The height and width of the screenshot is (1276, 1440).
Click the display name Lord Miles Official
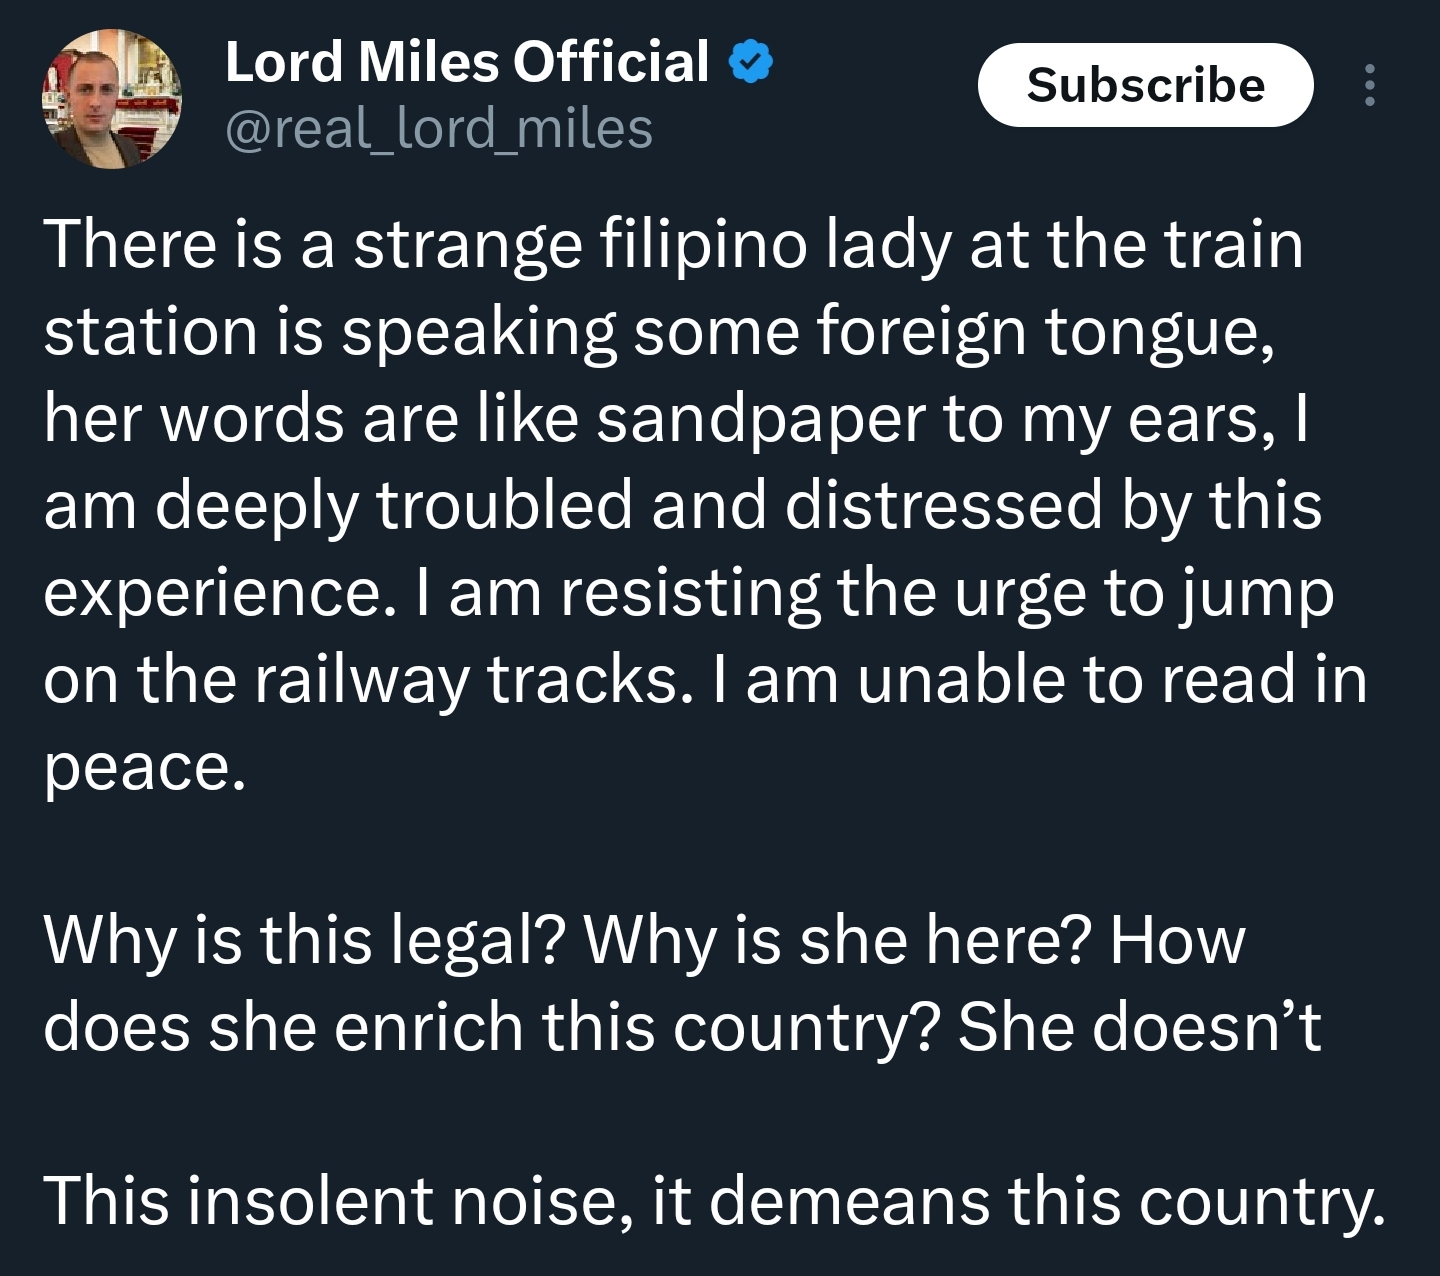coord(465,62)
